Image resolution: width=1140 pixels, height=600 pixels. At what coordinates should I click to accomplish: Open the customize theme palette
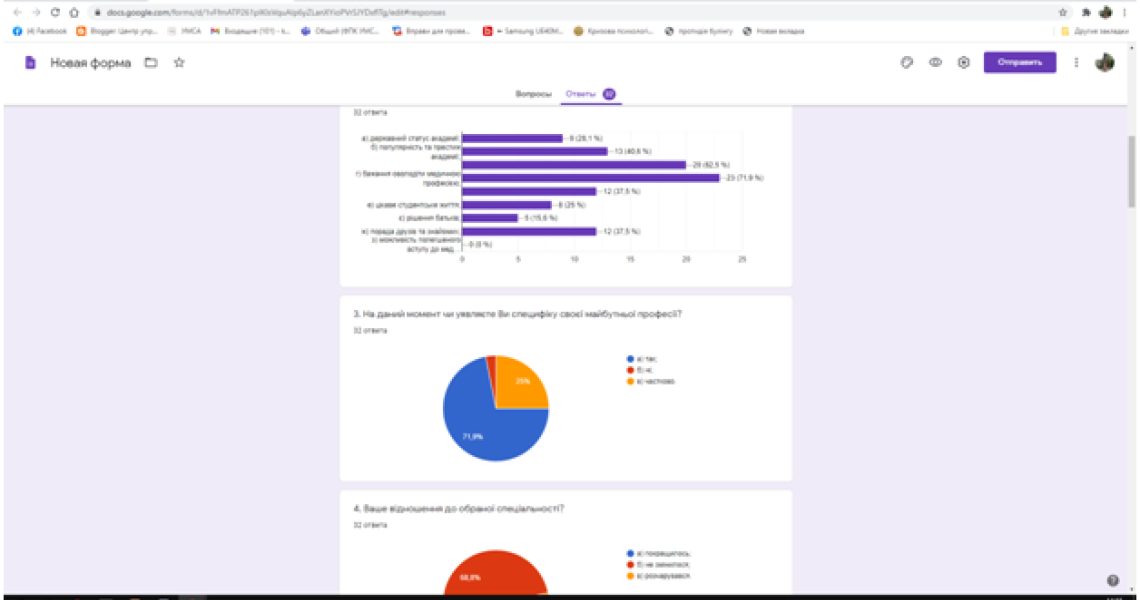pyautogui.click(x=907, y=63)
